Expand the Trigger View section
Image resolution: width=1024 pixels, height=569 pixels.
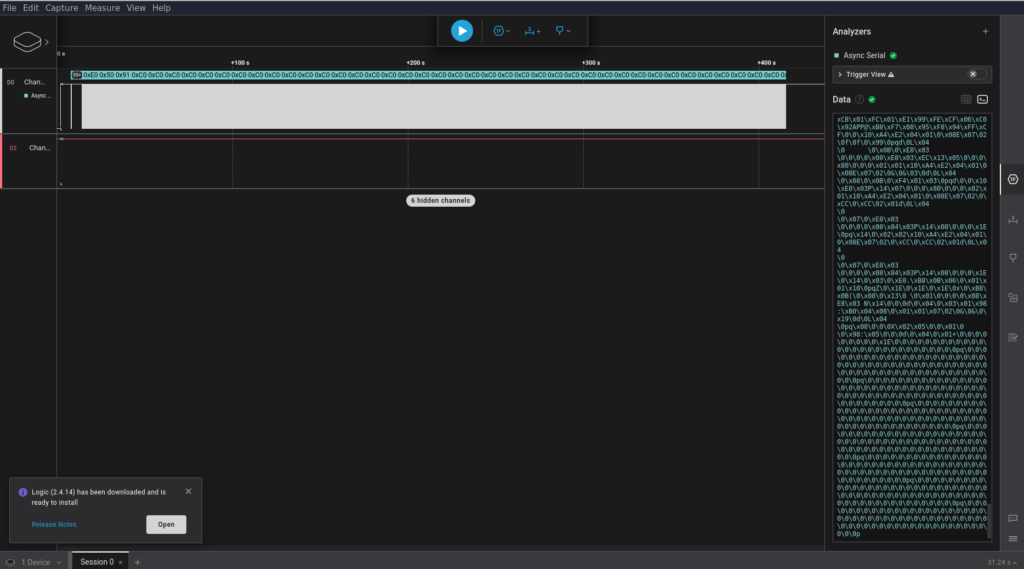pos(840,74)
